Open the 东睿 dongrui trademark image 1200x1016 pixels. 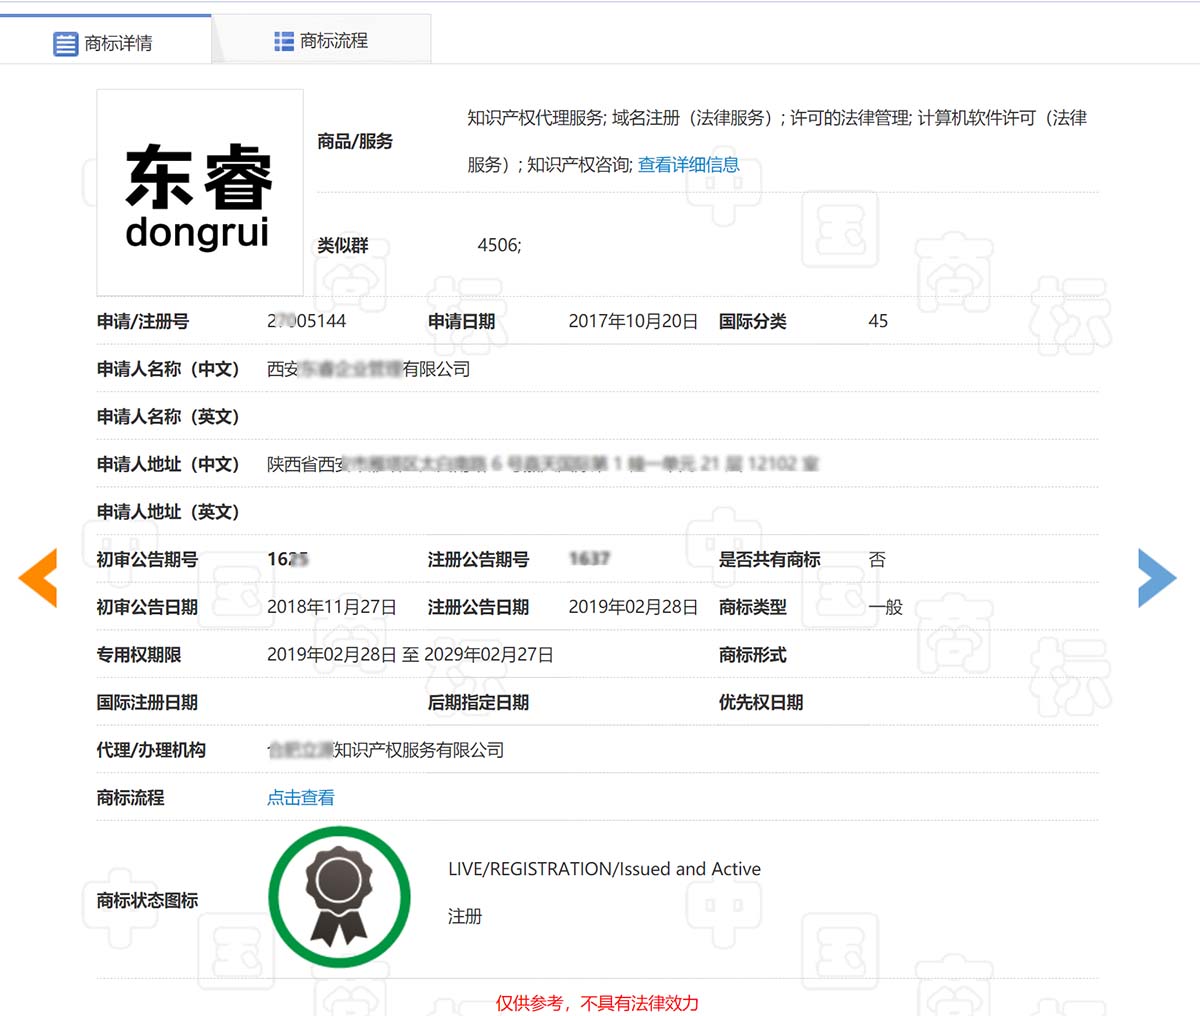click(x=199, y=192)
